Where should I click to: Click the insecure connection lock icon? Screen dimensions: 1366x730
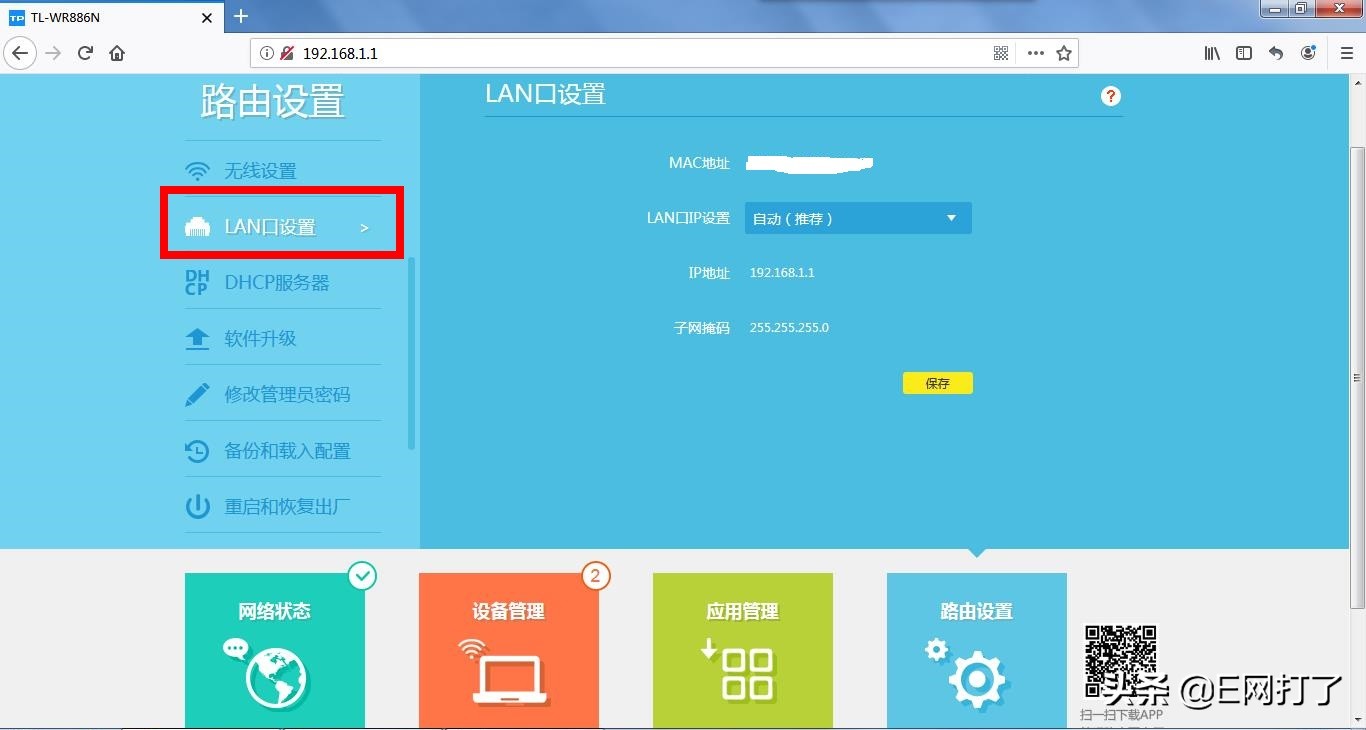pyautogui.click(x=287, y=53)
